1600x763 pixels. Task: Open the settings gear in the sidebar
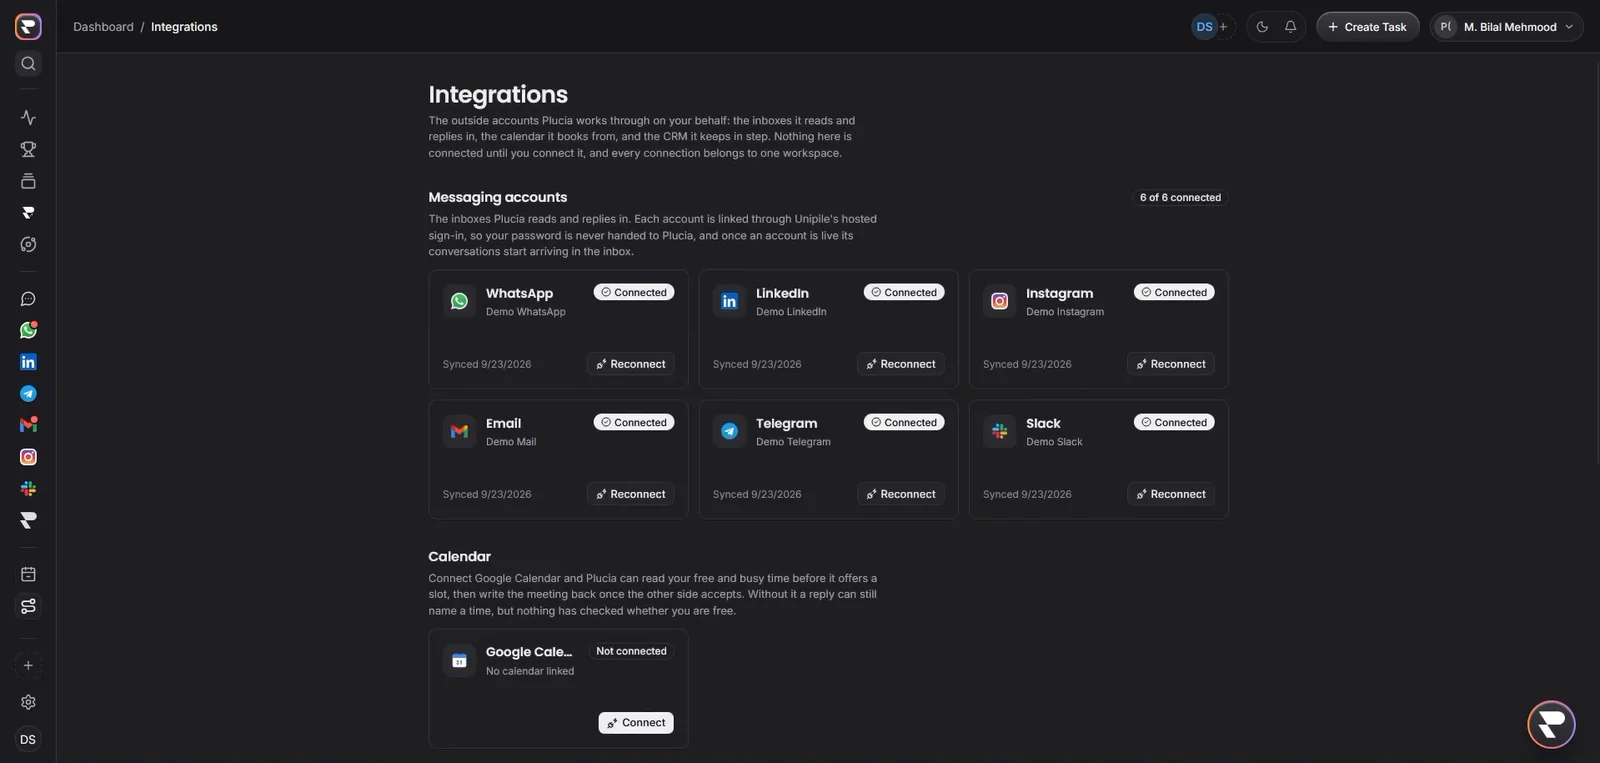click(28, 702)
